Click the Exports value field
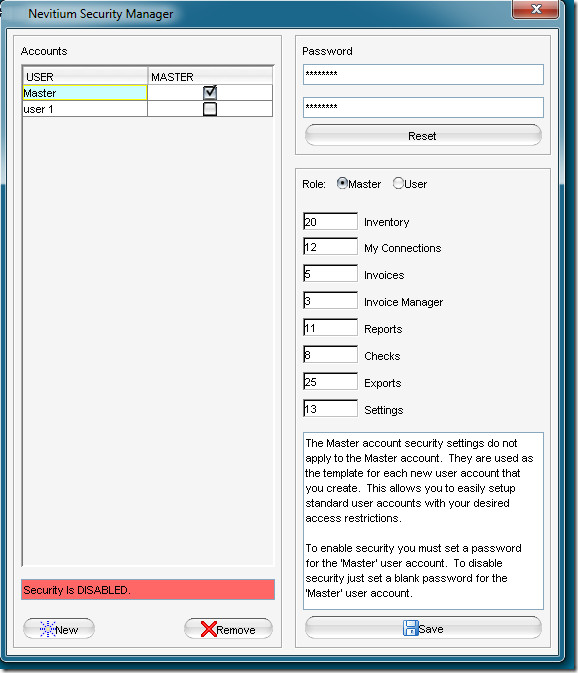The width and height of the screenshot is (578, 673). click(x=330, y=382)
